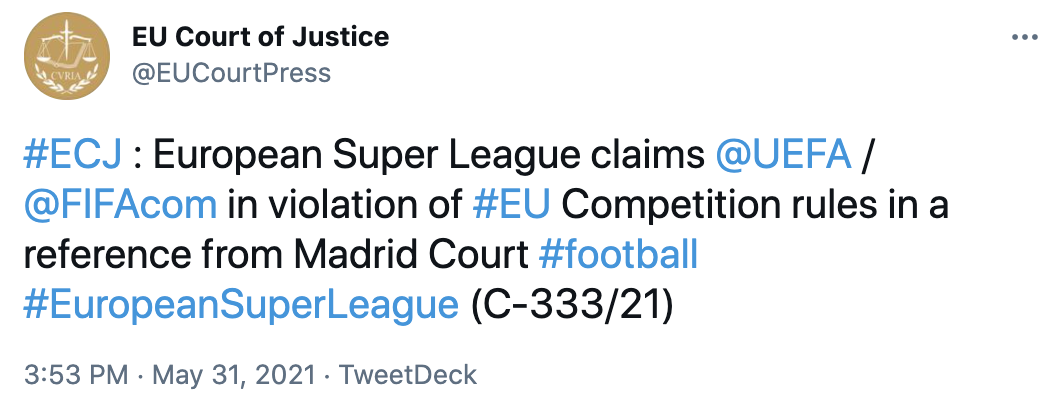Click the TweetDeck source label

click(x=407, y=375)
